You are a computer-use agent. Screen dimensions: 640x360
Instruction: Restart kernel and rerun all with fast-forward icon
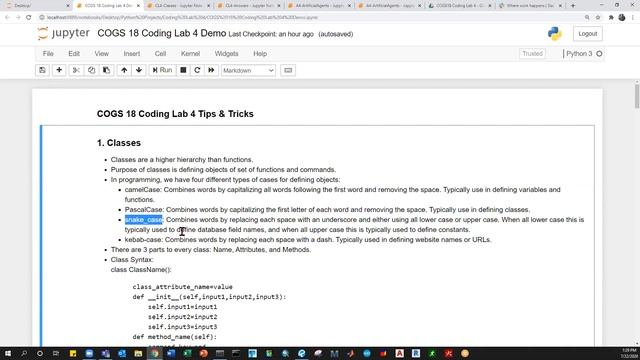click(211, 70)
